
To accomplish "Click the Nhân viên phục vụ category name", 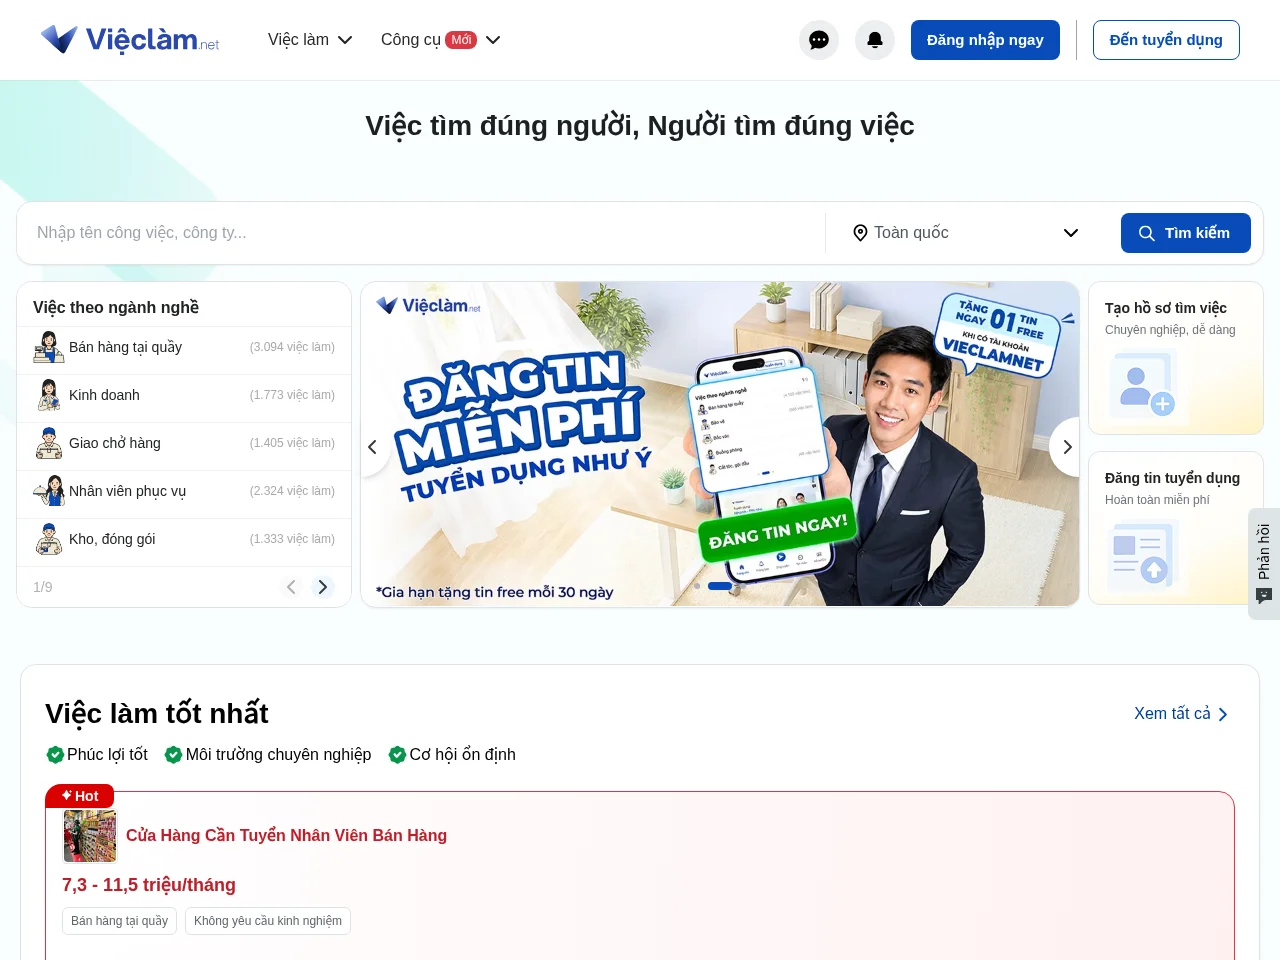I will [x=127, y=491].
